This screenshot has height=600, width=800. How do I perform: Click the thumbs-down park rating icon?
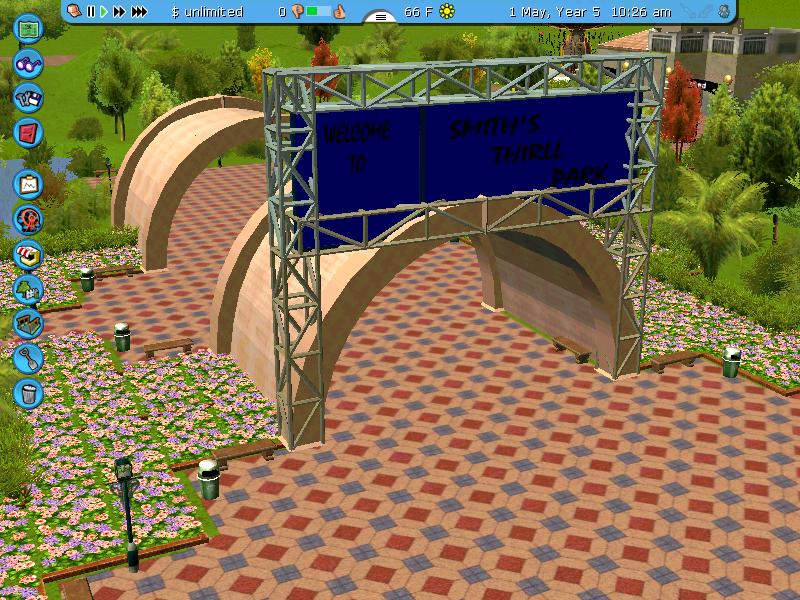[298, 12]
